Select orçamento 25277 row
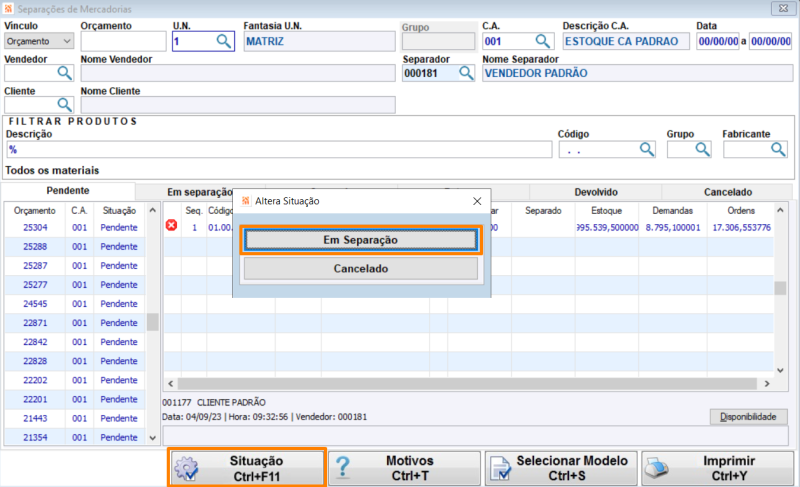 [75, 285]
